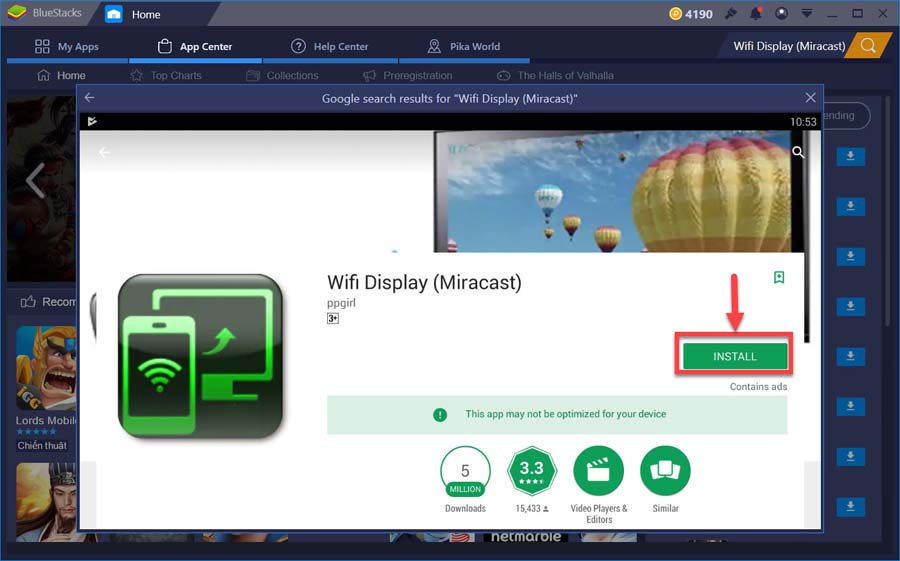
Task: Open developer ppgirl link
Action: click(x=341, y=303)
